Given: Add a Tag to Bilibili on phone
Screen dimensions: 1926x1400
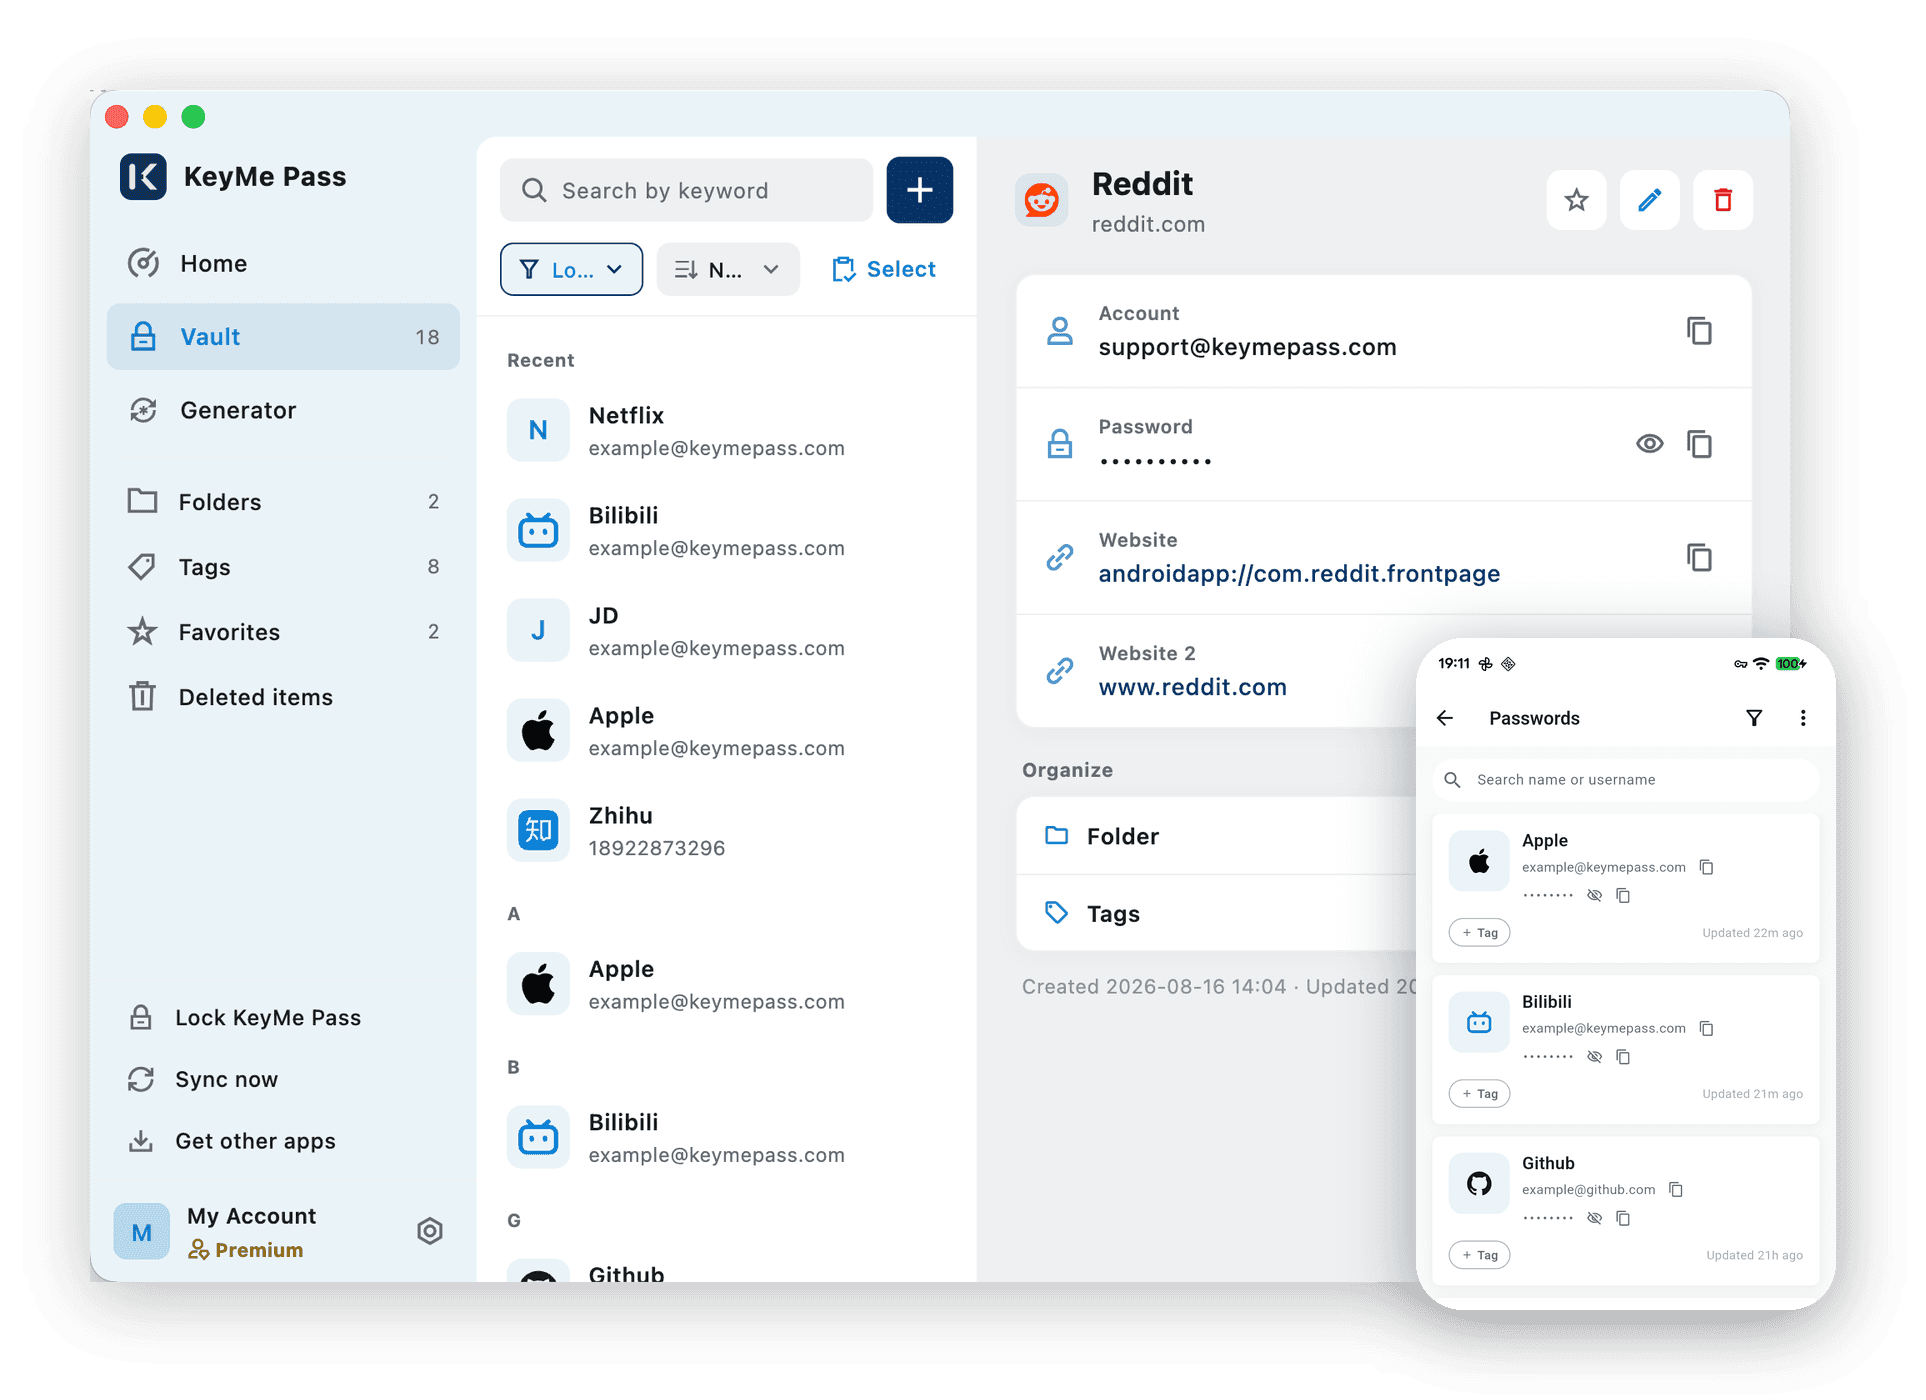Looking at the screenshot, I should [x=1479, y=1094].
